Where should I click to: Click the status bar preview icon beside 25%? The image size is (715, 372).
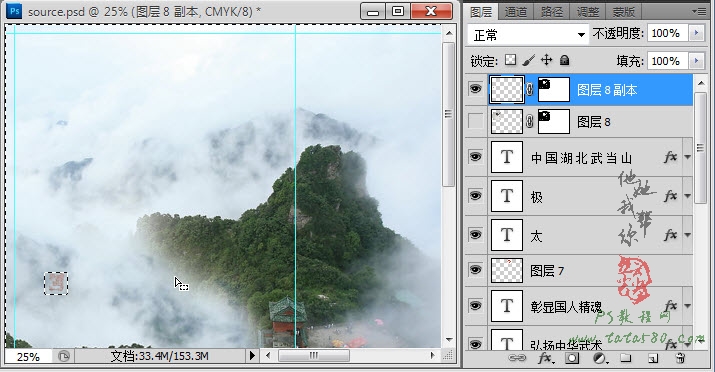click(x=64, y=356)
